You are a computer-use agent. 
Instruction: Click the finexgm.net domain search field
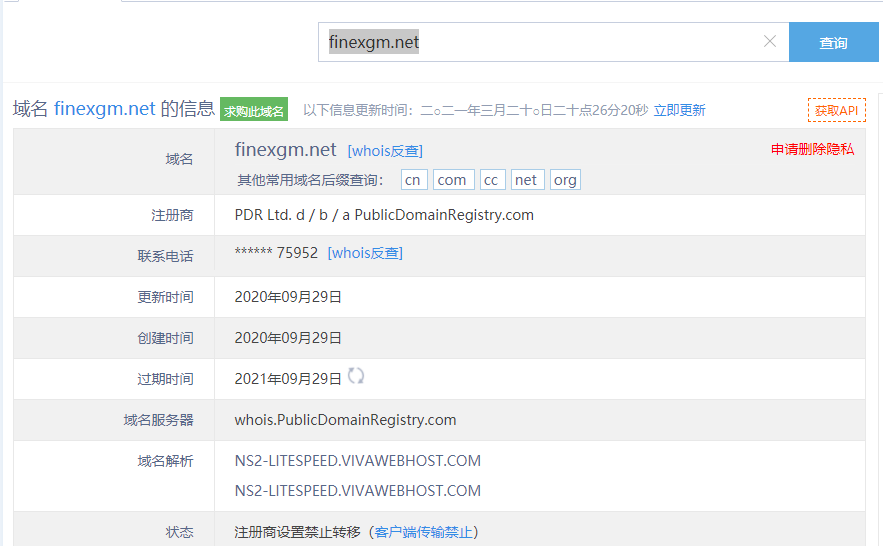(x=540, y=42)
